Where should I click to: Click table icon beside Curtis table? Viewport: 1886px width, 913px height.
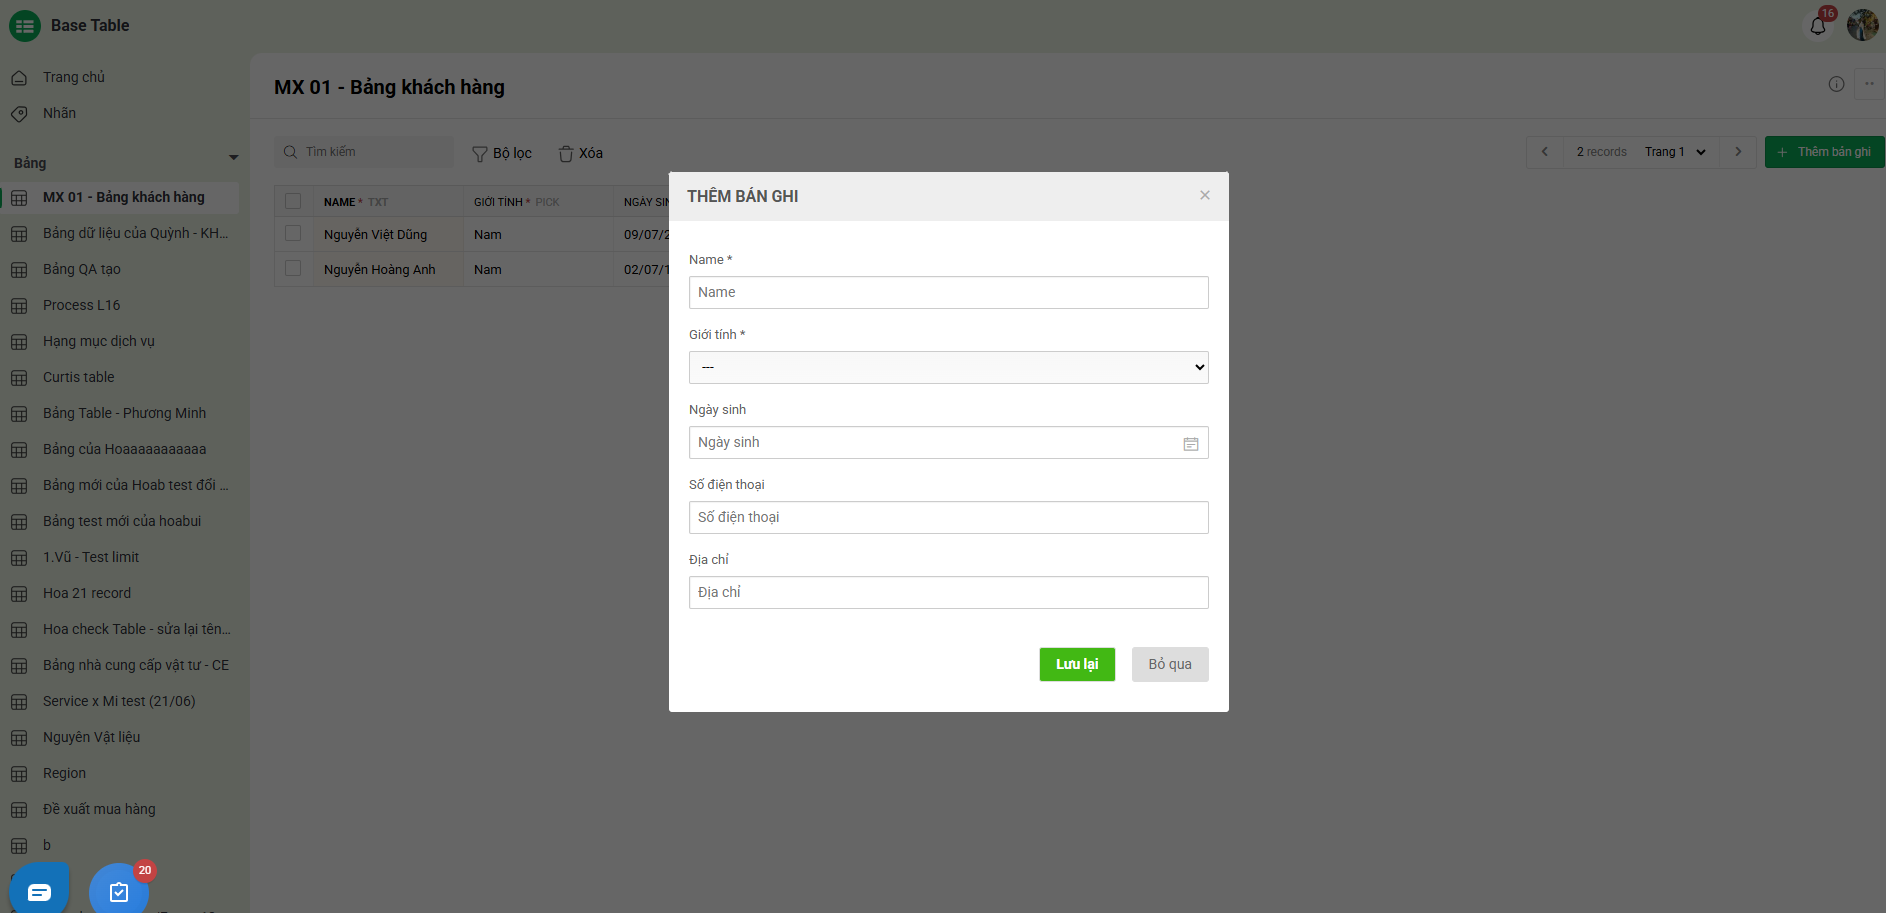click(x=19, y=378)
